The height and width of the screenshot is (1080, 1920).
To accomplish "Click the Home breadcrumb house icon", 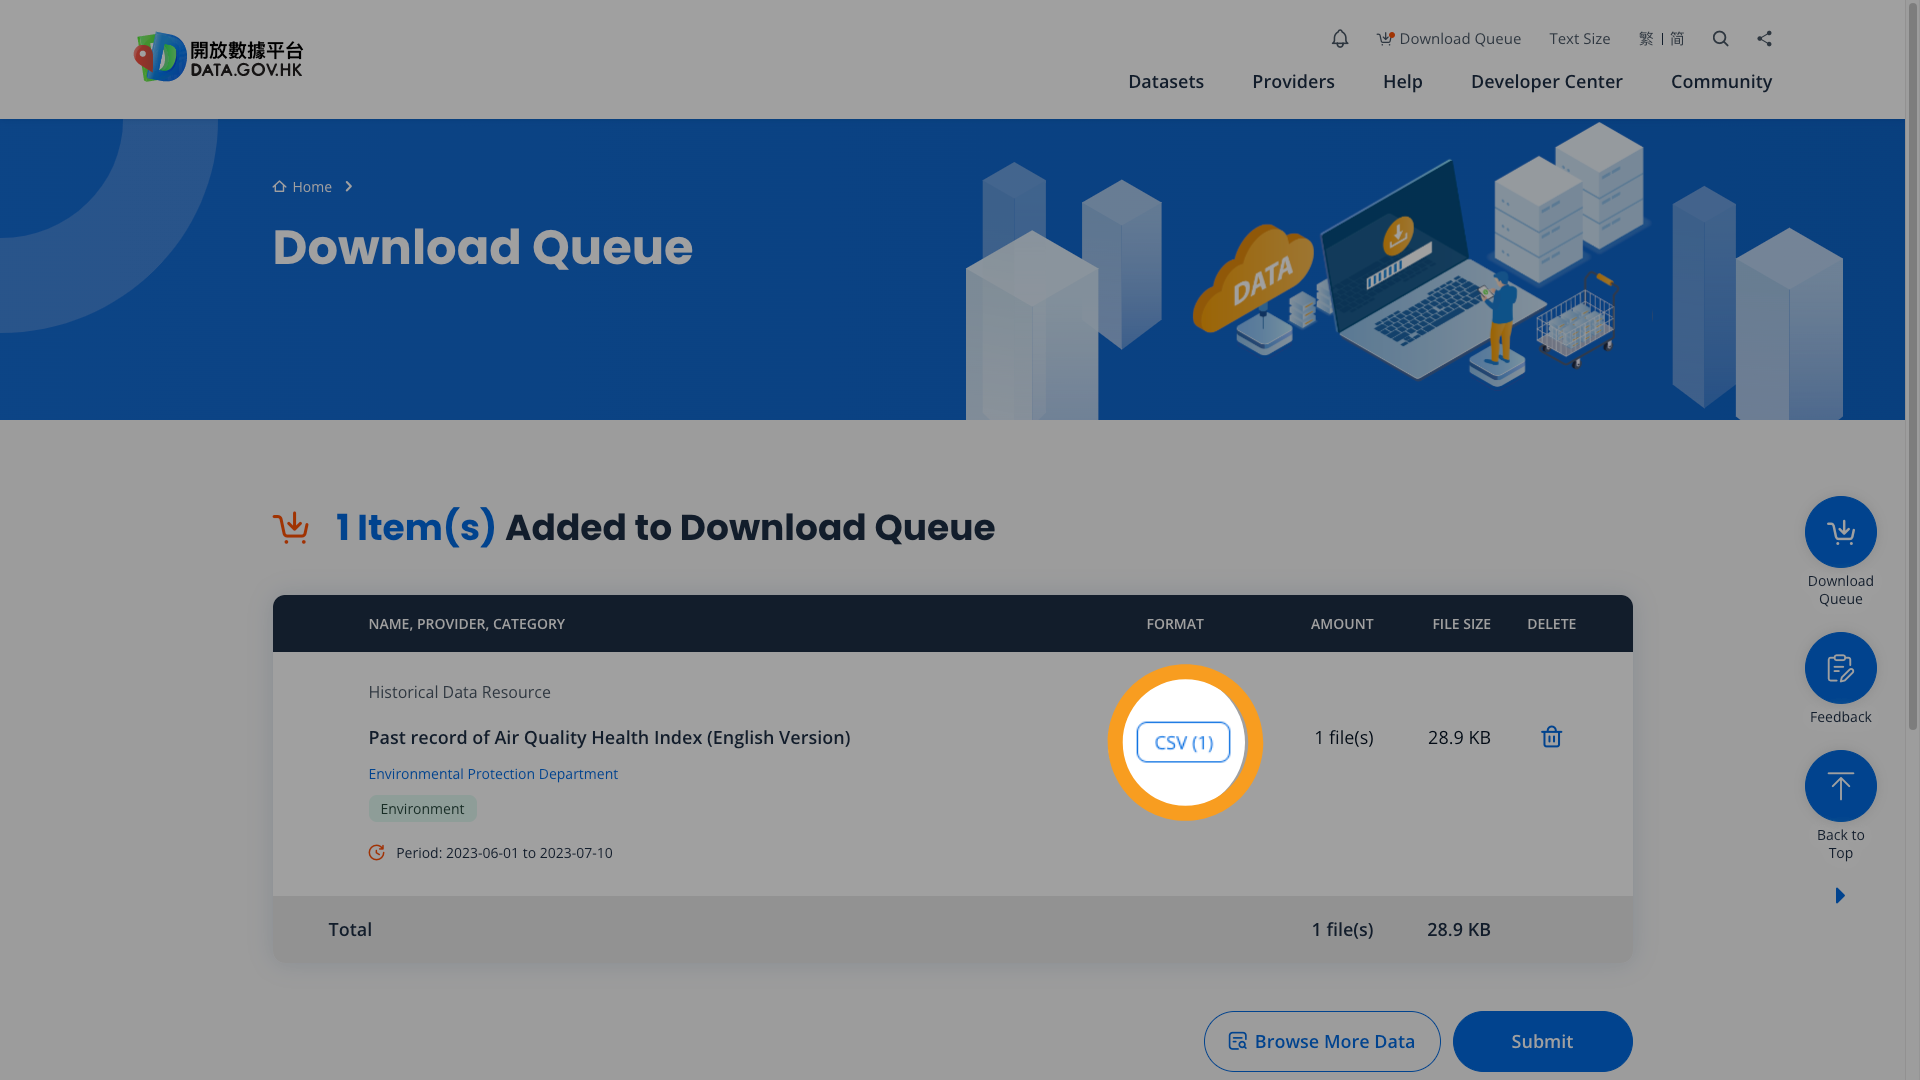I will click(x=281, y=186).
